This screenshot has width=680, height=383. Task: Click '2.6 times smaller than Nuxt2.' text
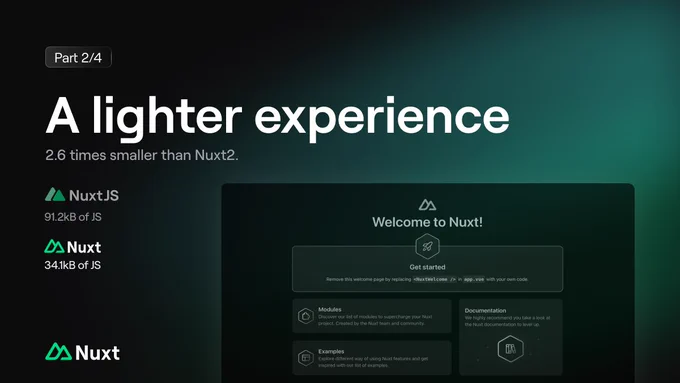tap(142, 155)
